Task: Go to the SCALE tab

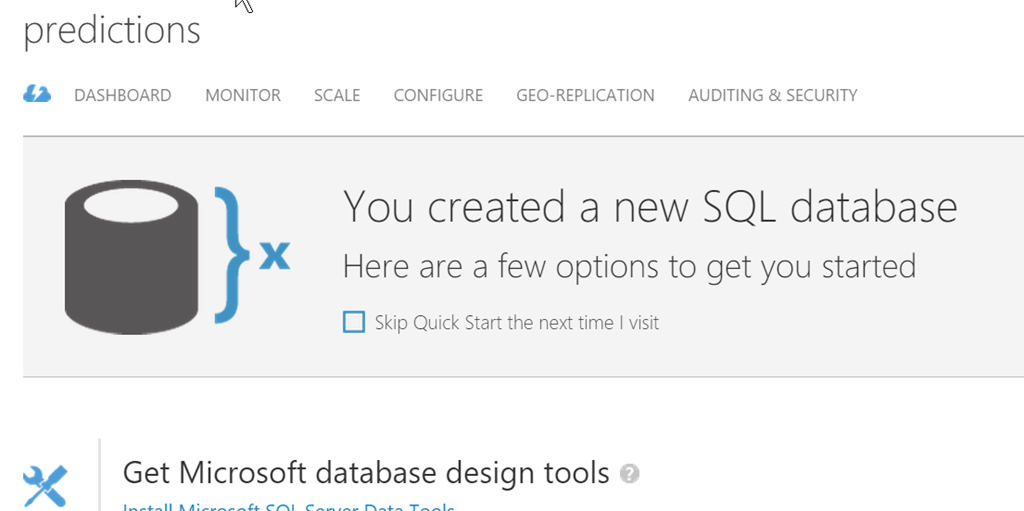Action: pyautogui.click(x=337, y=95)
